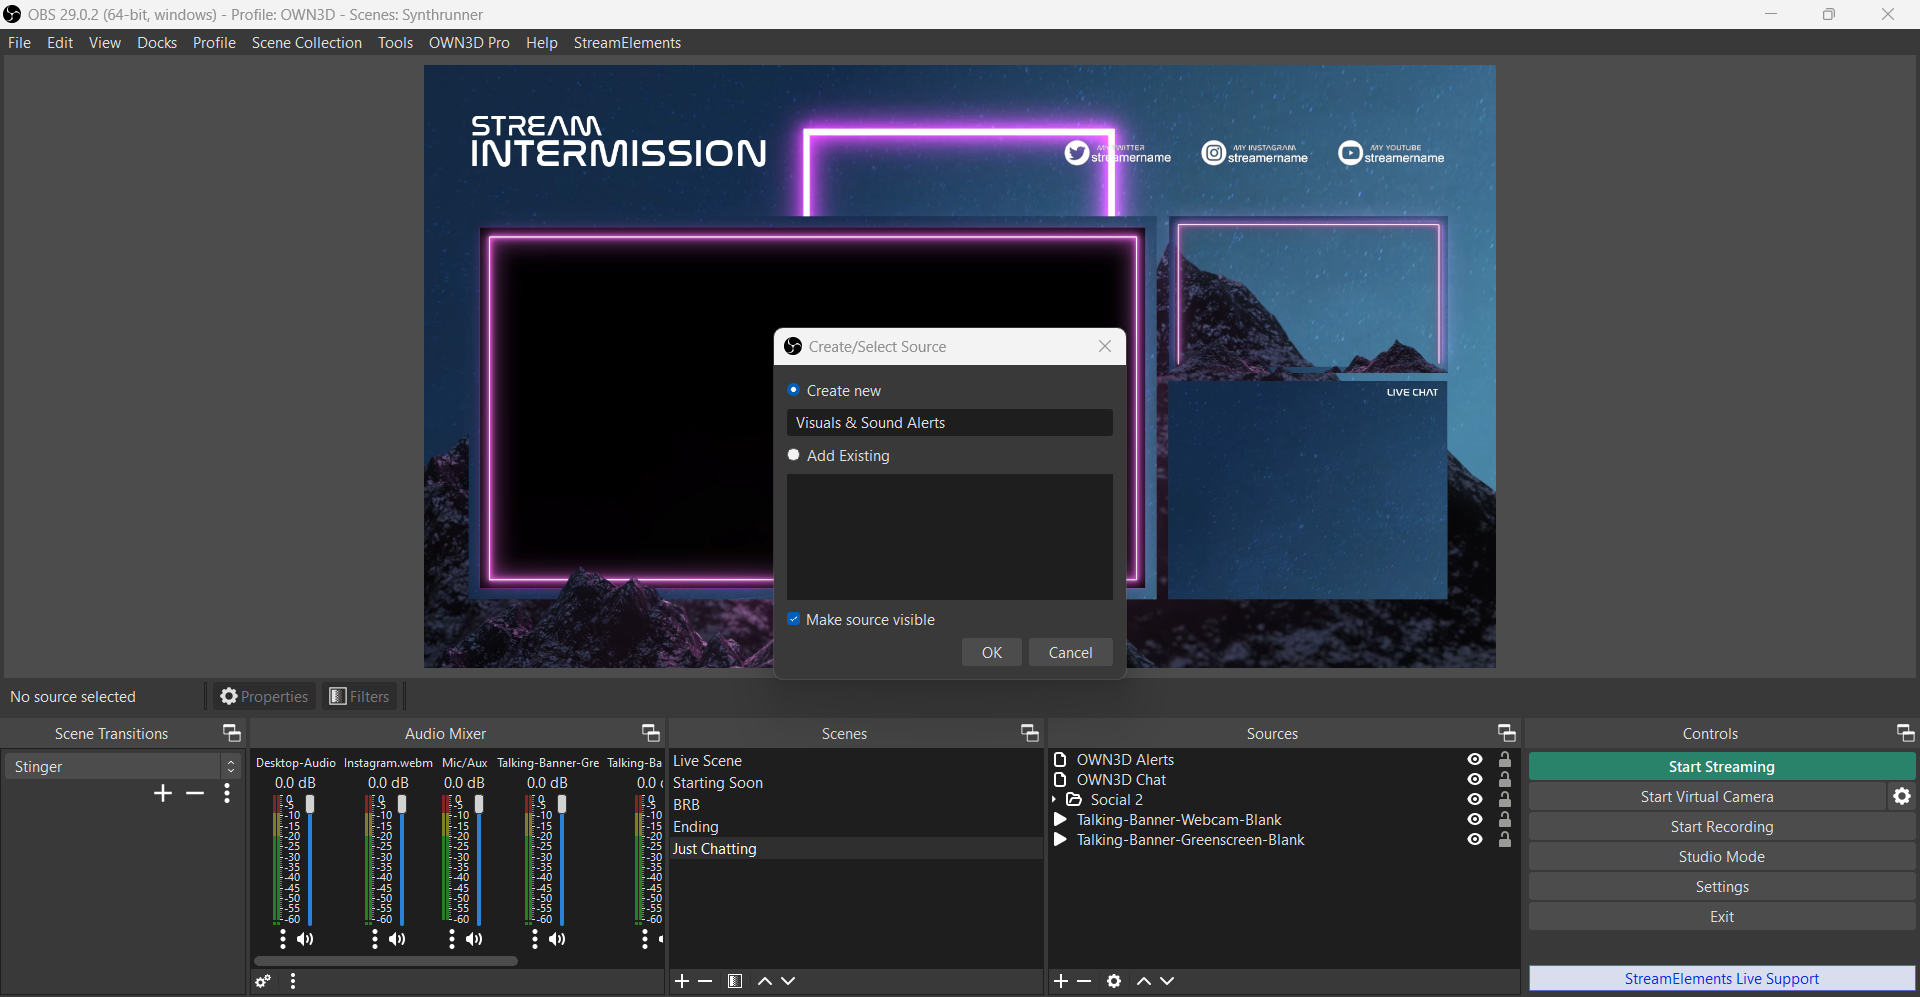Open source properties gear in Sources toolbar

[x=1114, y=981]
